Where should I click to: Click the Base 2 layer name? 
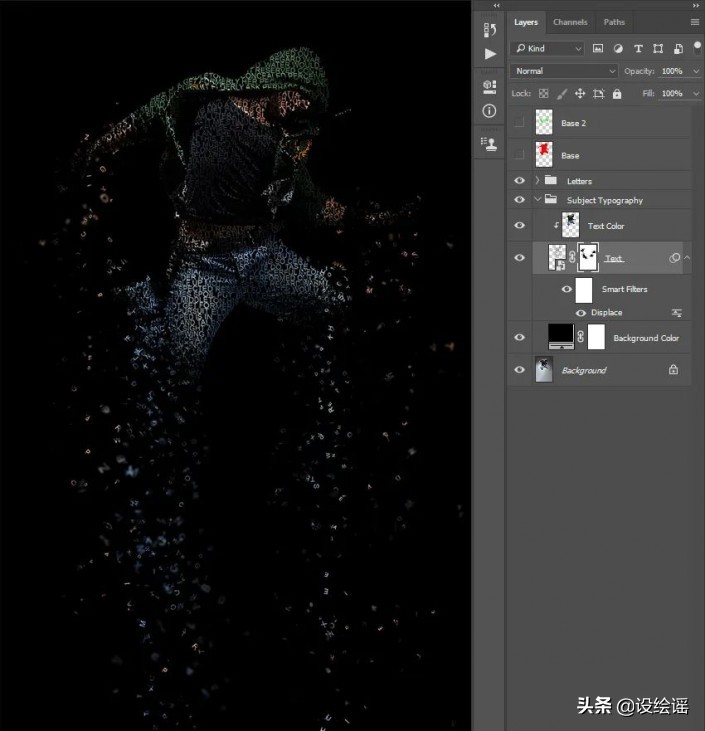tap(574, 123)
